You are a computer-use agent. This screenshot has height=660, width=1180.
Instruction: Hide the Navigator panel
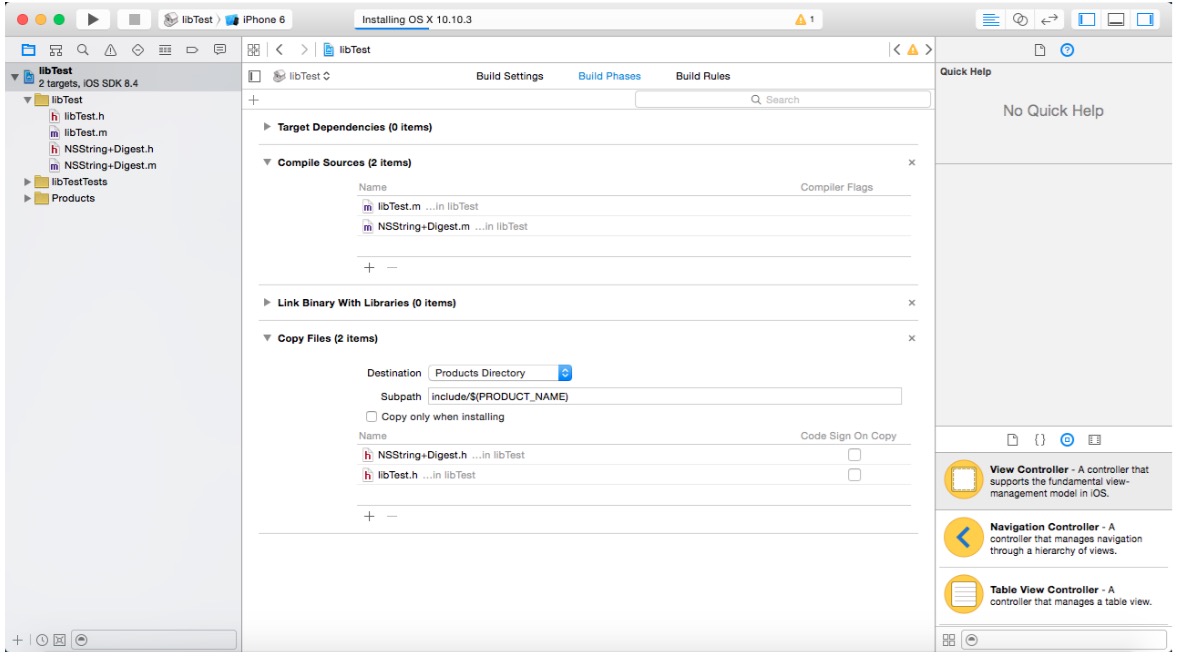[1087, 20]
